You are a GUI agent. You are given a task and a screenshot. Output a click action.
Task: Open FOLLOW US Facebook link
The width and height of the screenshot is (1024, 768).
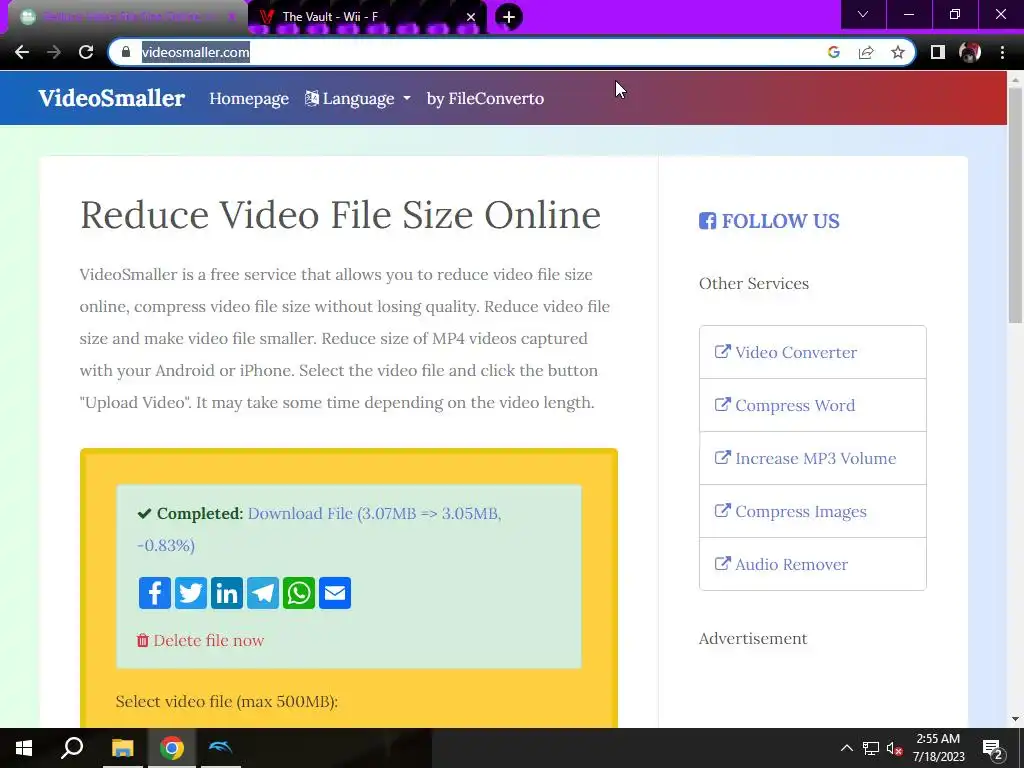(769, 221)
